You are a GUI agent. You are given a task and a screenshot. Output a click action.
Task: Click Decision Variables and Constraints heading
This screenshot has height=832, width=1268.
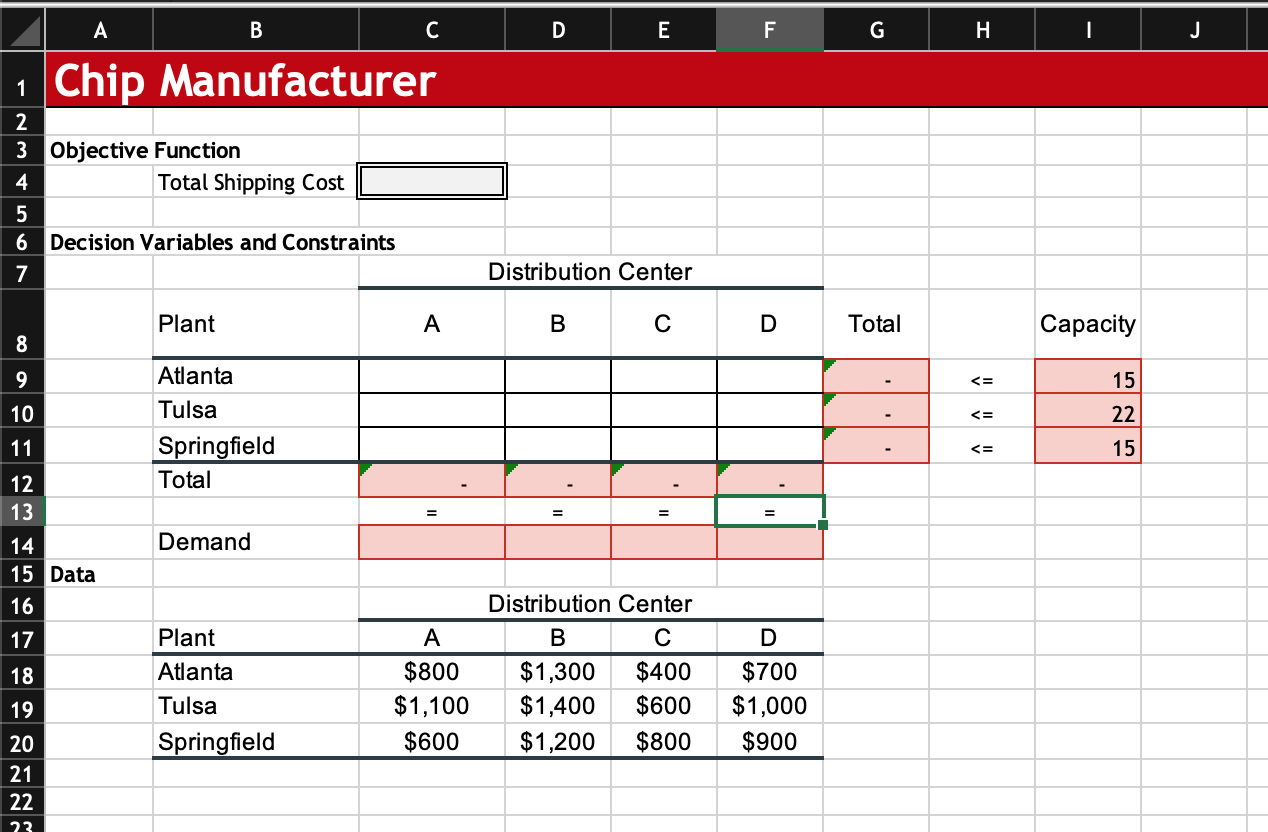tap(222, 243)
